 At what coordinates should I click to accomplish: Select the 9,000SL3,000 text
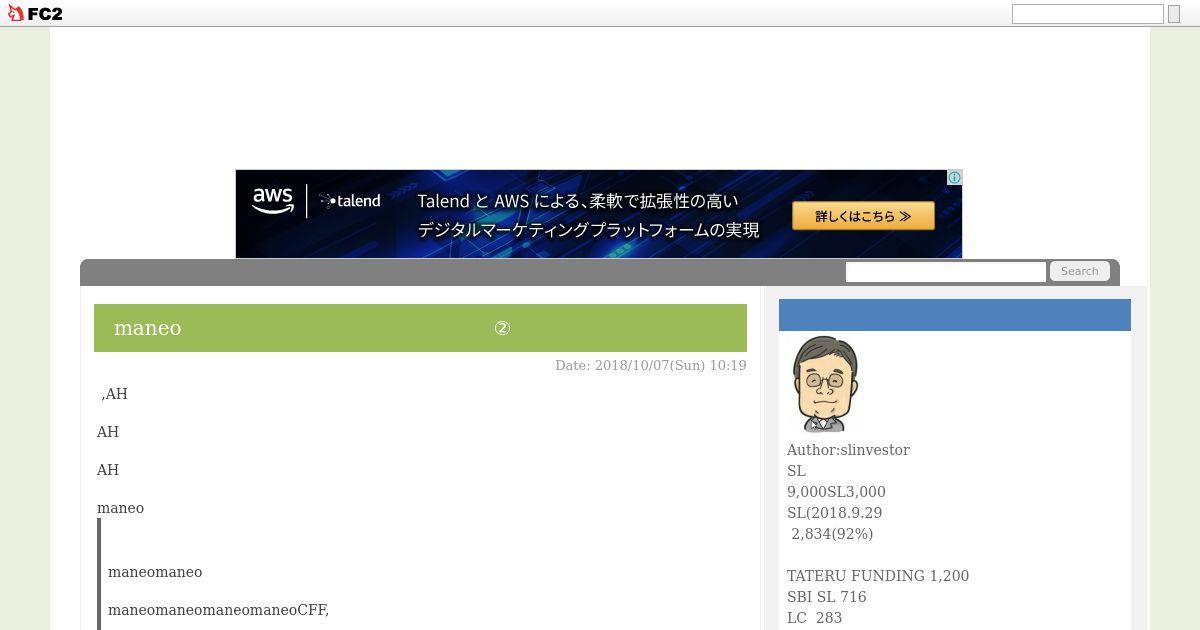(x=836, y=492)
